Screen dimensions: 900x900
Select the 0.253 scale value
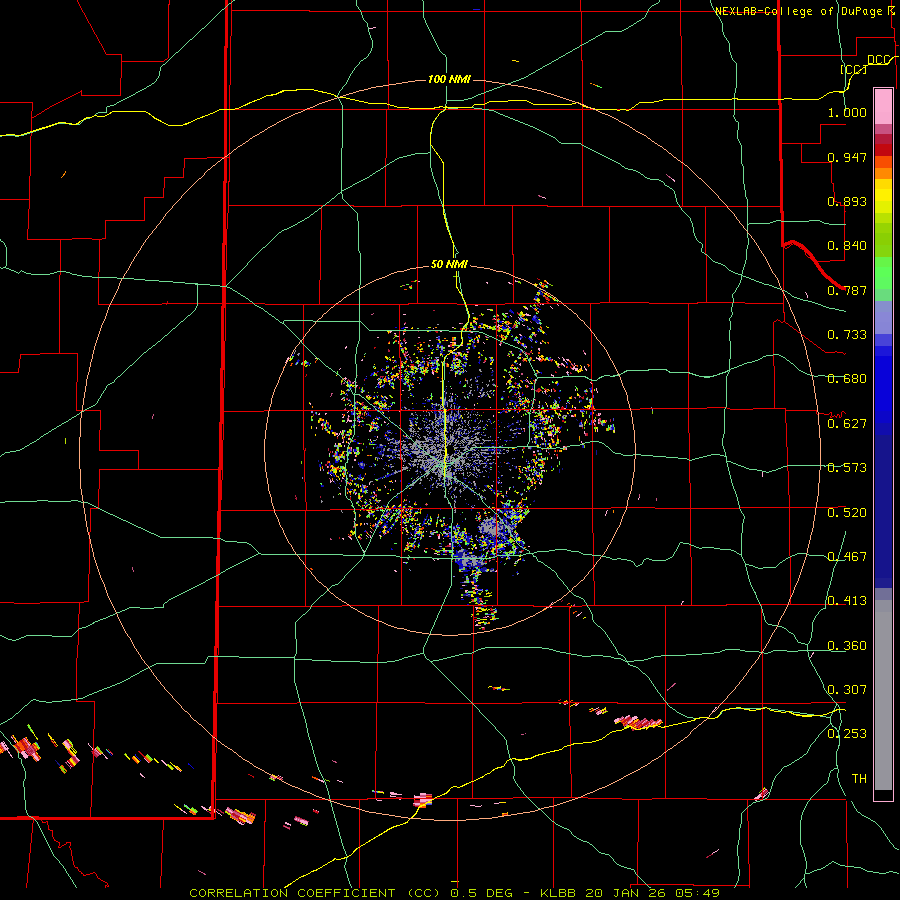847,734
